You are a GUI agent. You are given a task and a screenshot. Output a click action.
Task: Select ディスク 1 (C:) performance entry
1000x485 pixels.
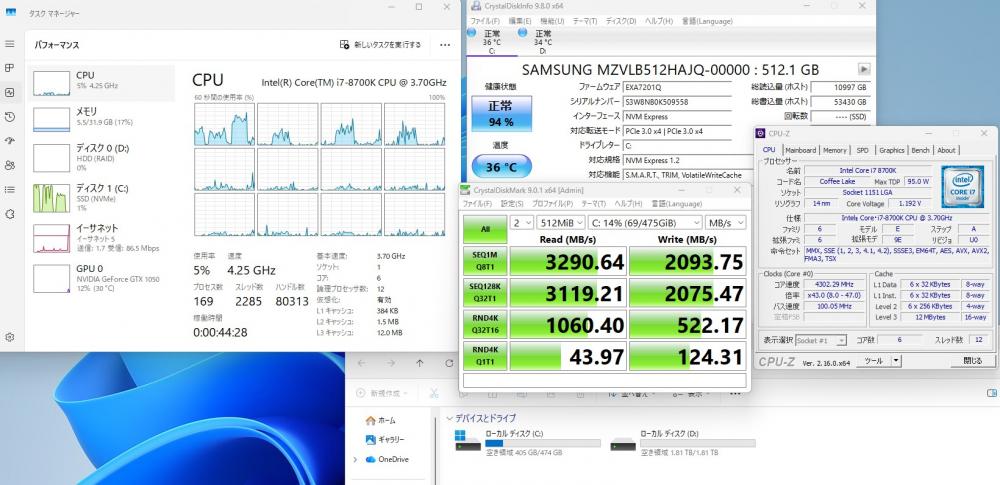click(101, 198)
